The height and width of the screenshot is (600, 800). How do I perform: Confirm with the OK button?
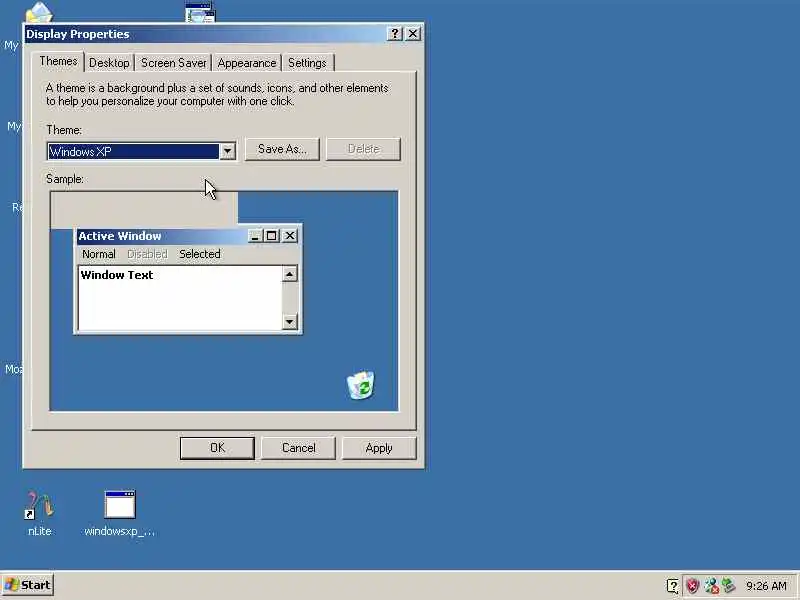(217, 448)
